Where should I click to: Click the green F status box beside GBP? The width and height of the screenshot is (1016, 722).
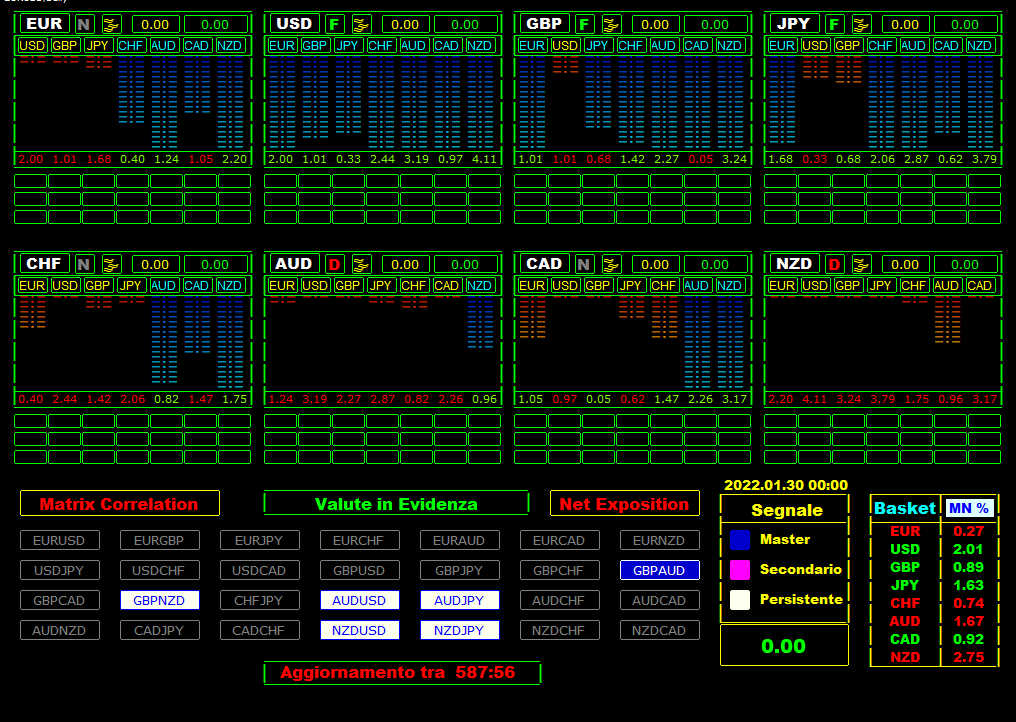584,25
